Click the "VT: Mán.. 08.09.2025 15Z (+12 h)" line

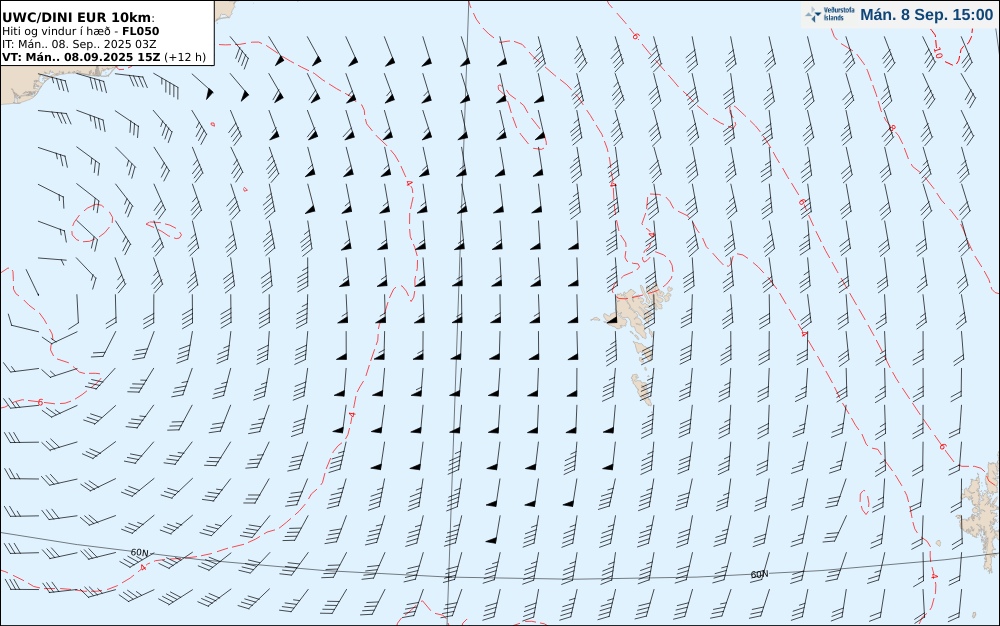(104, 57)
